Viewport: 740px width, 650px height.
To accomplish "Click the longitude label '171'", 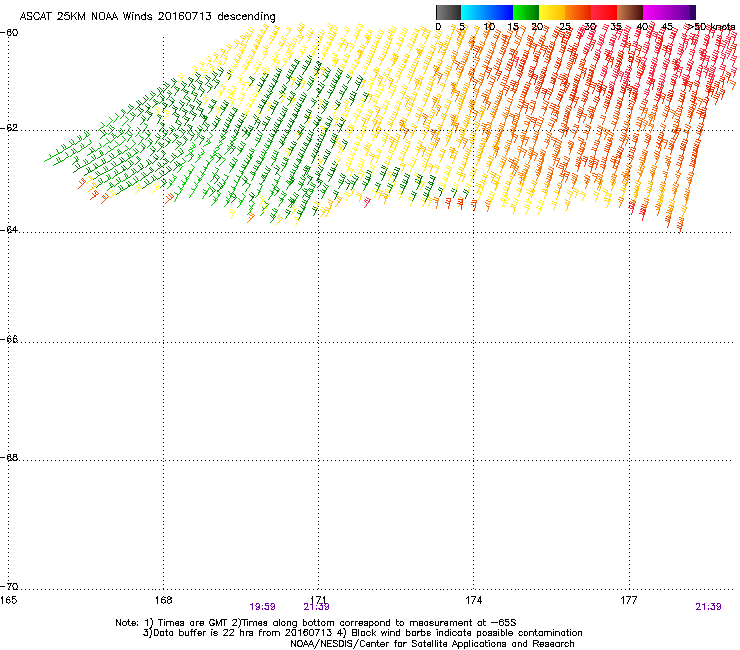I will coord(319,600).
